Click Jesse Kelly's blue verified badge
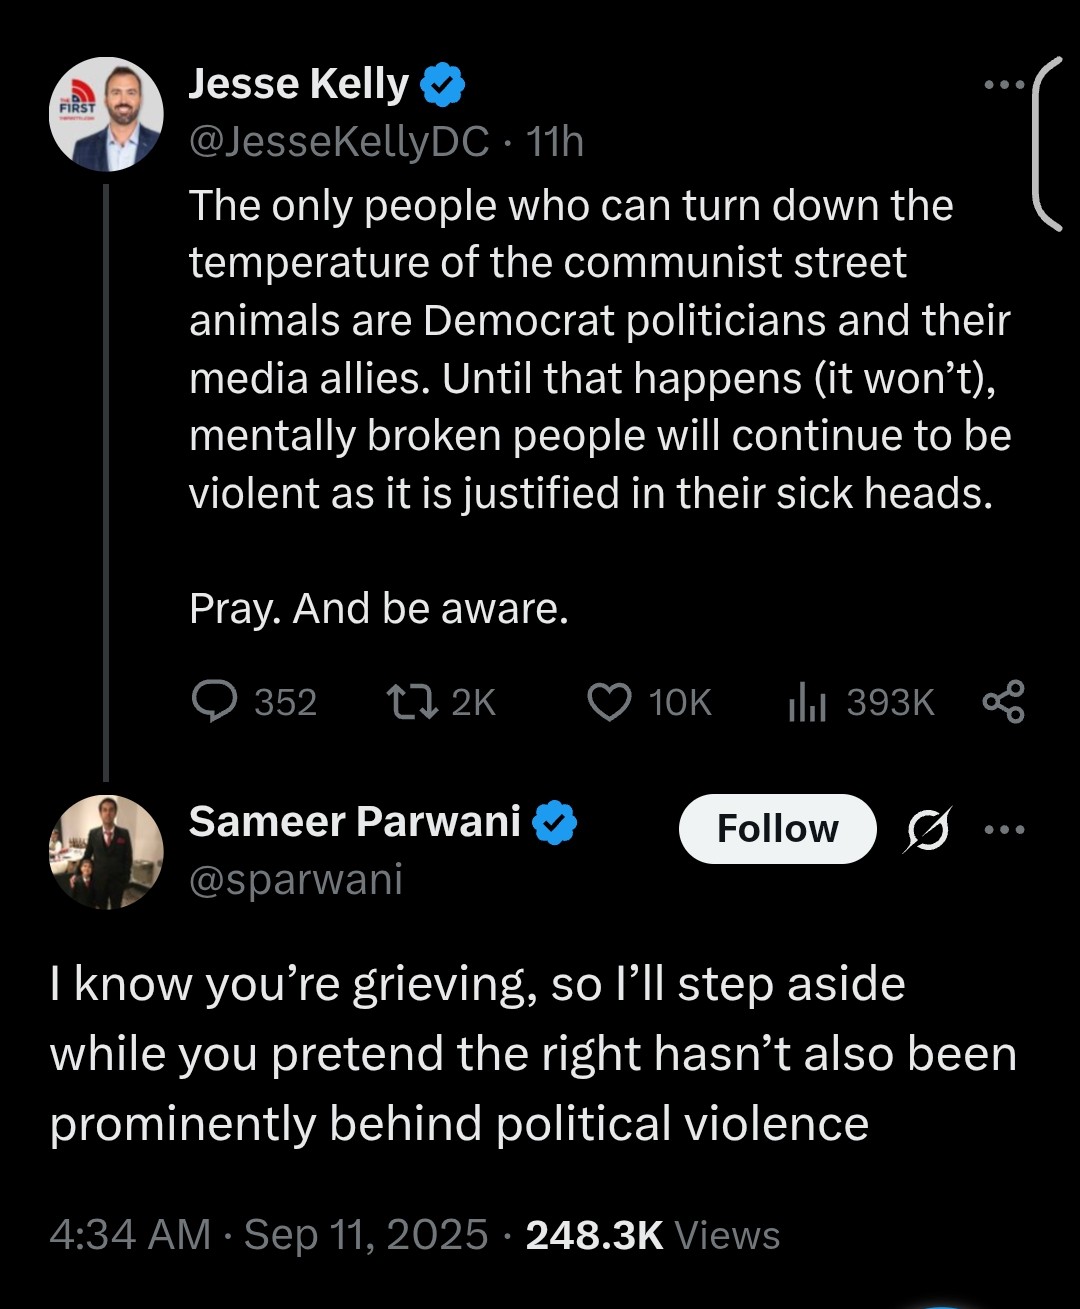The width and height of the screenshot is (1080, 1309). pos(442,85)
